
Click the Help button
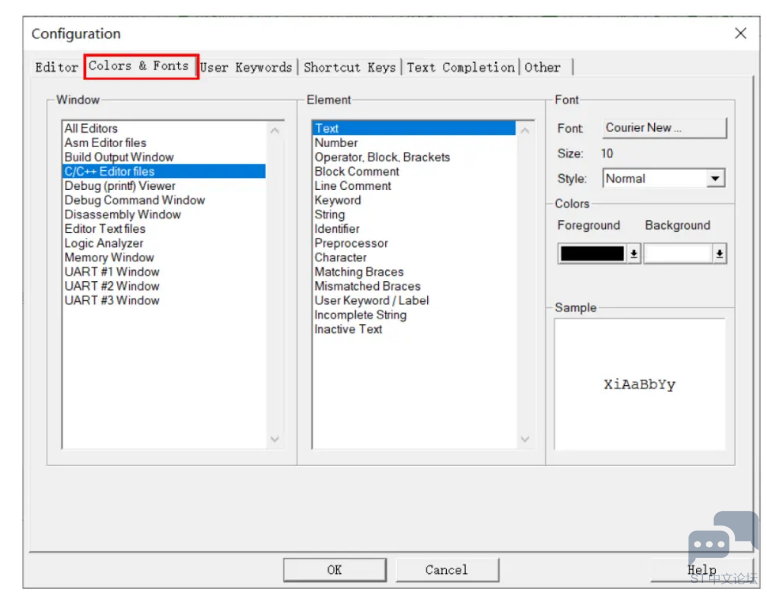702,570
